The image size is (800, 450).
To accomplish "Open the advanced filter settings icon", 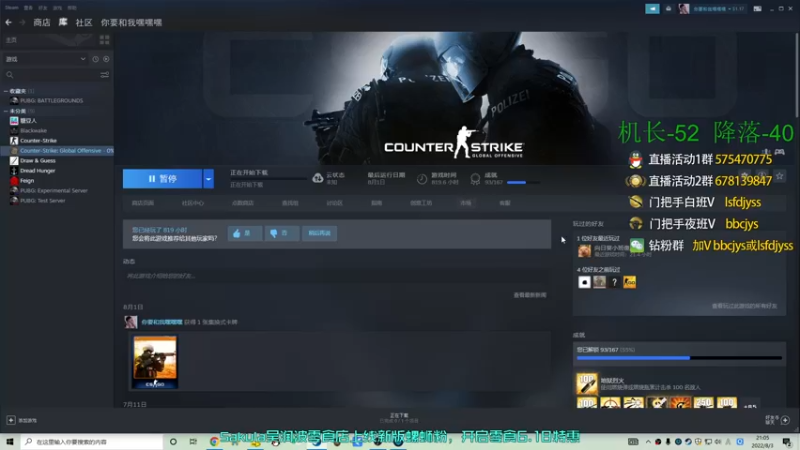I will coord(105,75).
